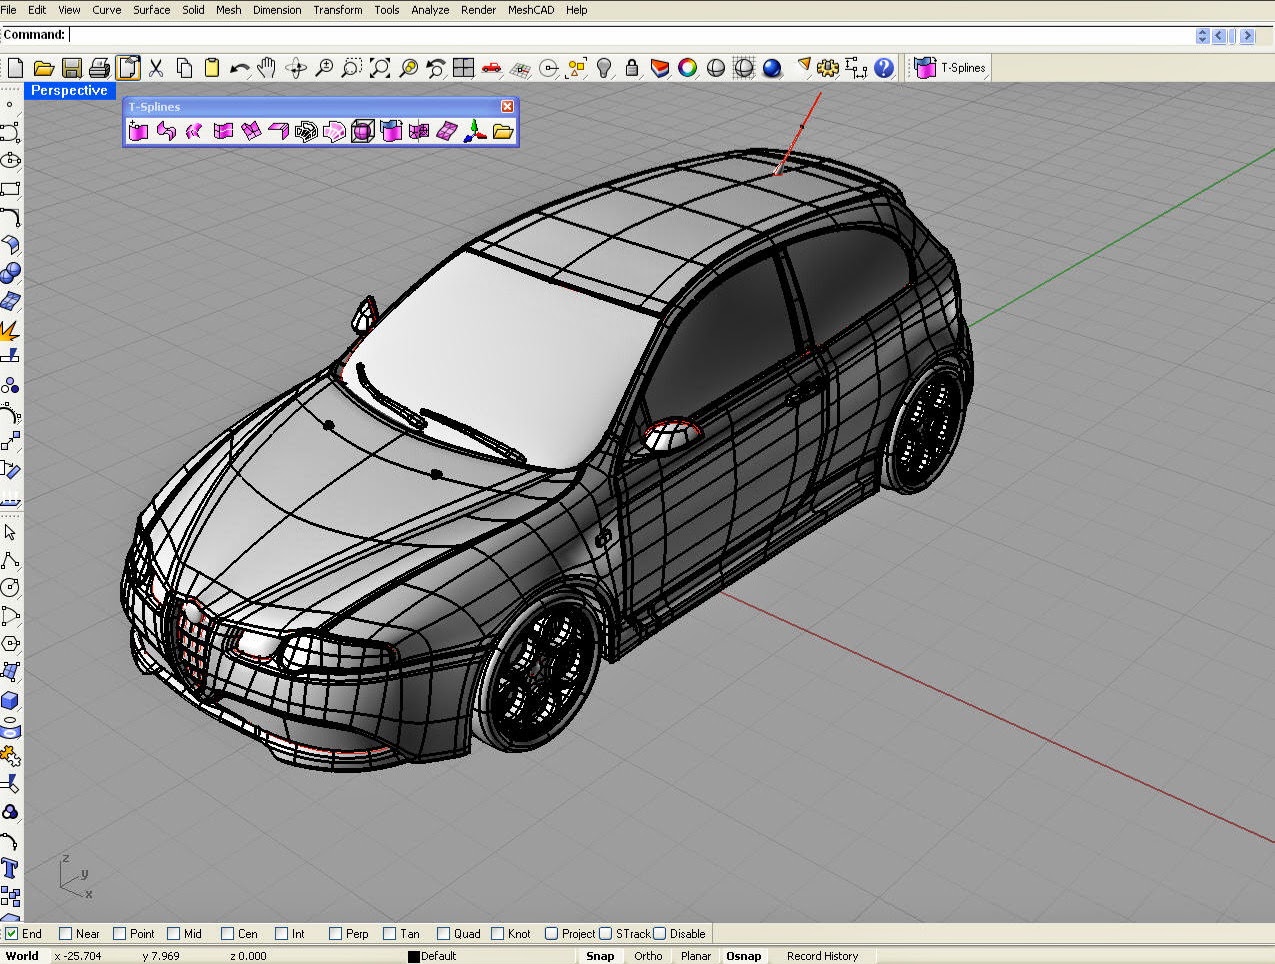Enable the Mid osnap checkbox
The image size is (1275, 964).
click(x=172, y=933)
